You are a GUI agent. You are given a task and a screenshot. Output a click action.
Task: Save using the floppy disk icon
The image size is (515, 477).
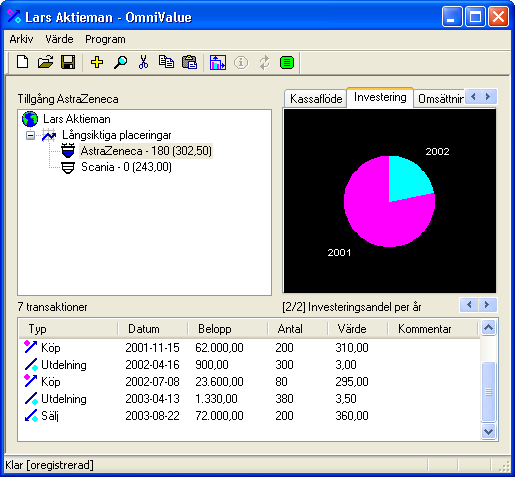click(x=68, y=62)
